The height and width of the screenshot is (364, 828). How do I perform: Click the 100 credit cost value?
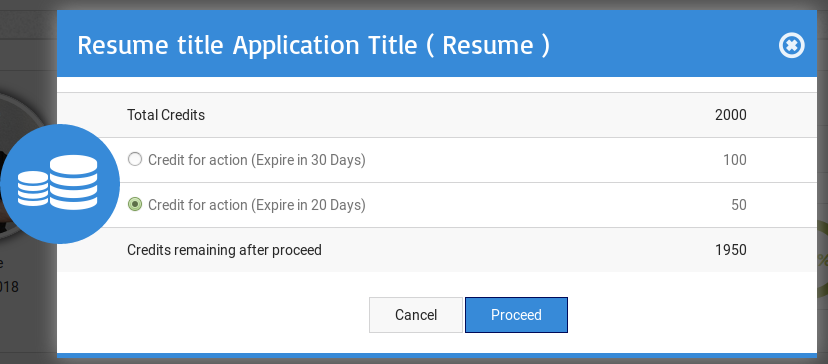735,160
